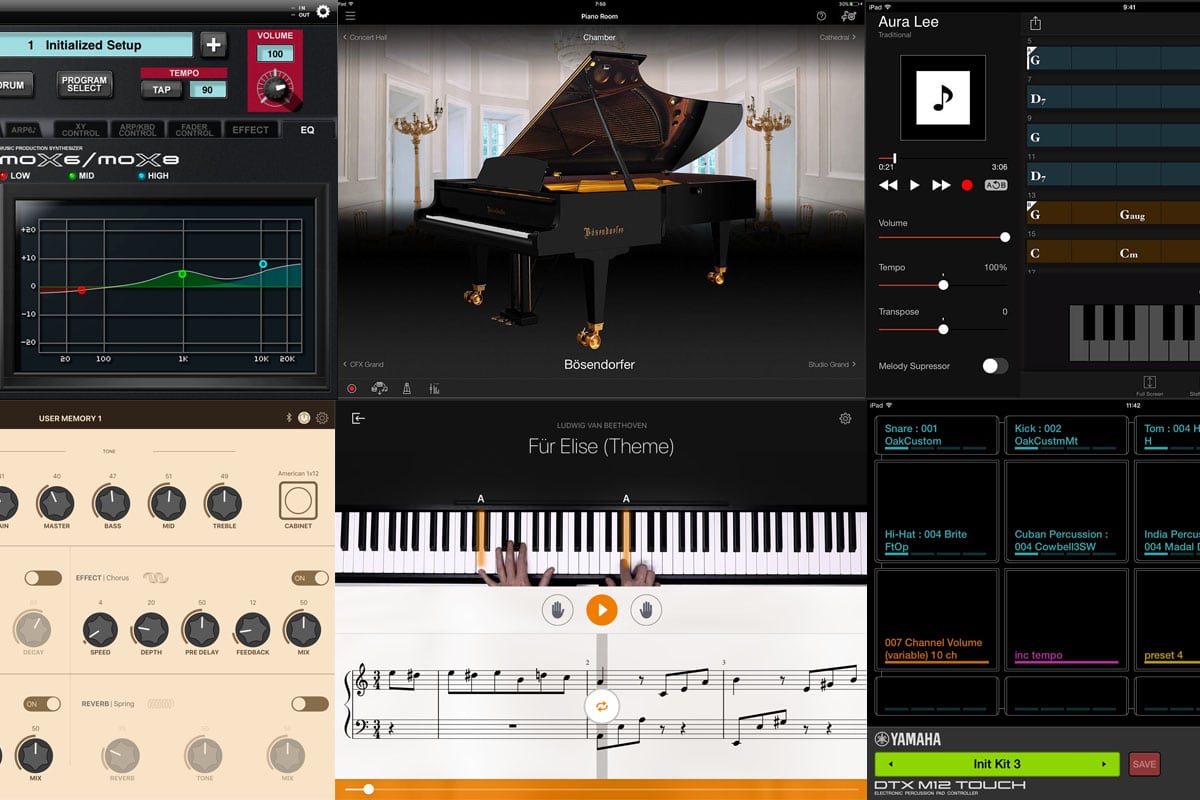Tap the Bluetooth icon in amp app
Screen dimensions: 1200x800
click(288, 418)
